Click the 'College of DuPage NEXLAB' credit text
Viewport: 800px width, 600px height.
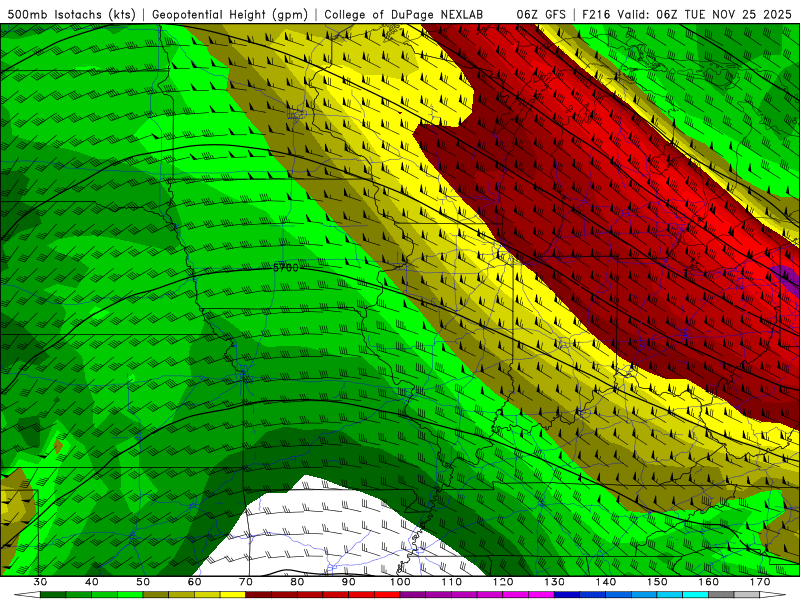403,14
